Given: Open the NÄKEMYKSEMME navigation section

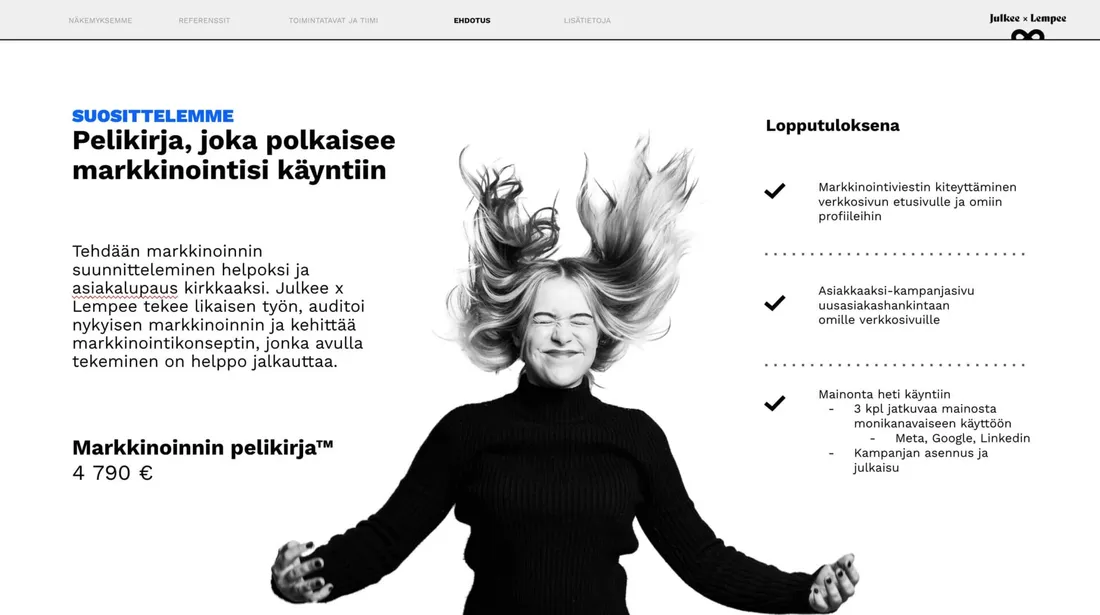Looking at the screenshot, I should [100, 20].
